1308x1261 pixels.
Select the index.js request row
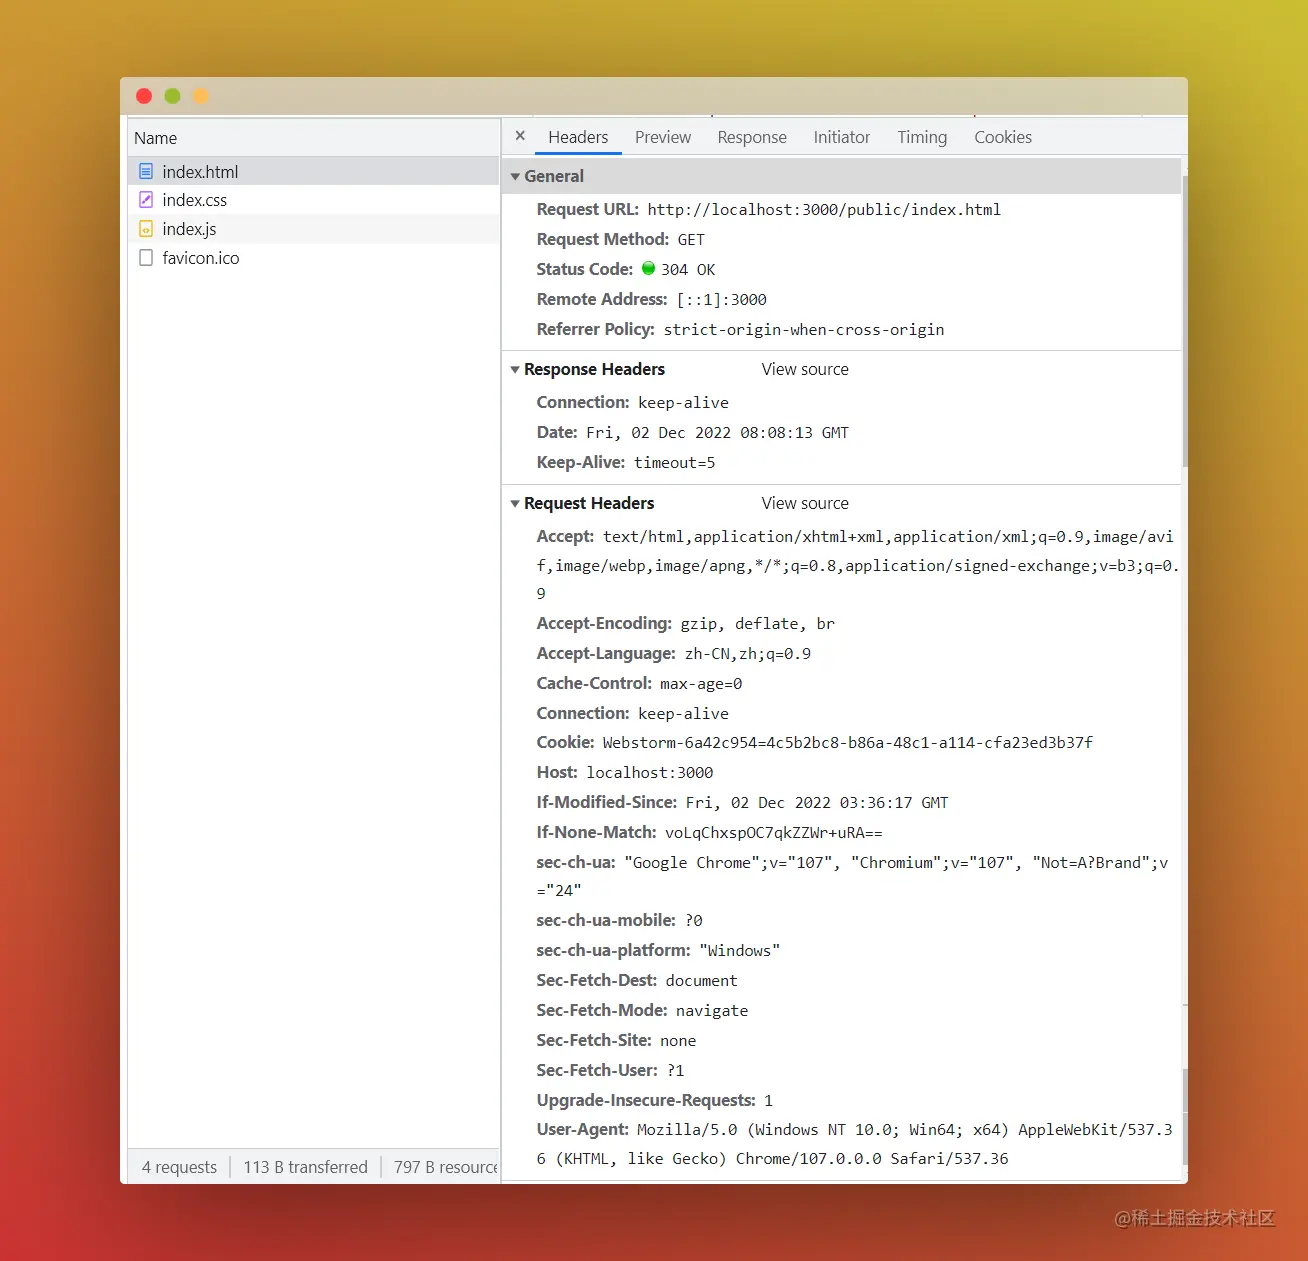(x=314, y=229)
